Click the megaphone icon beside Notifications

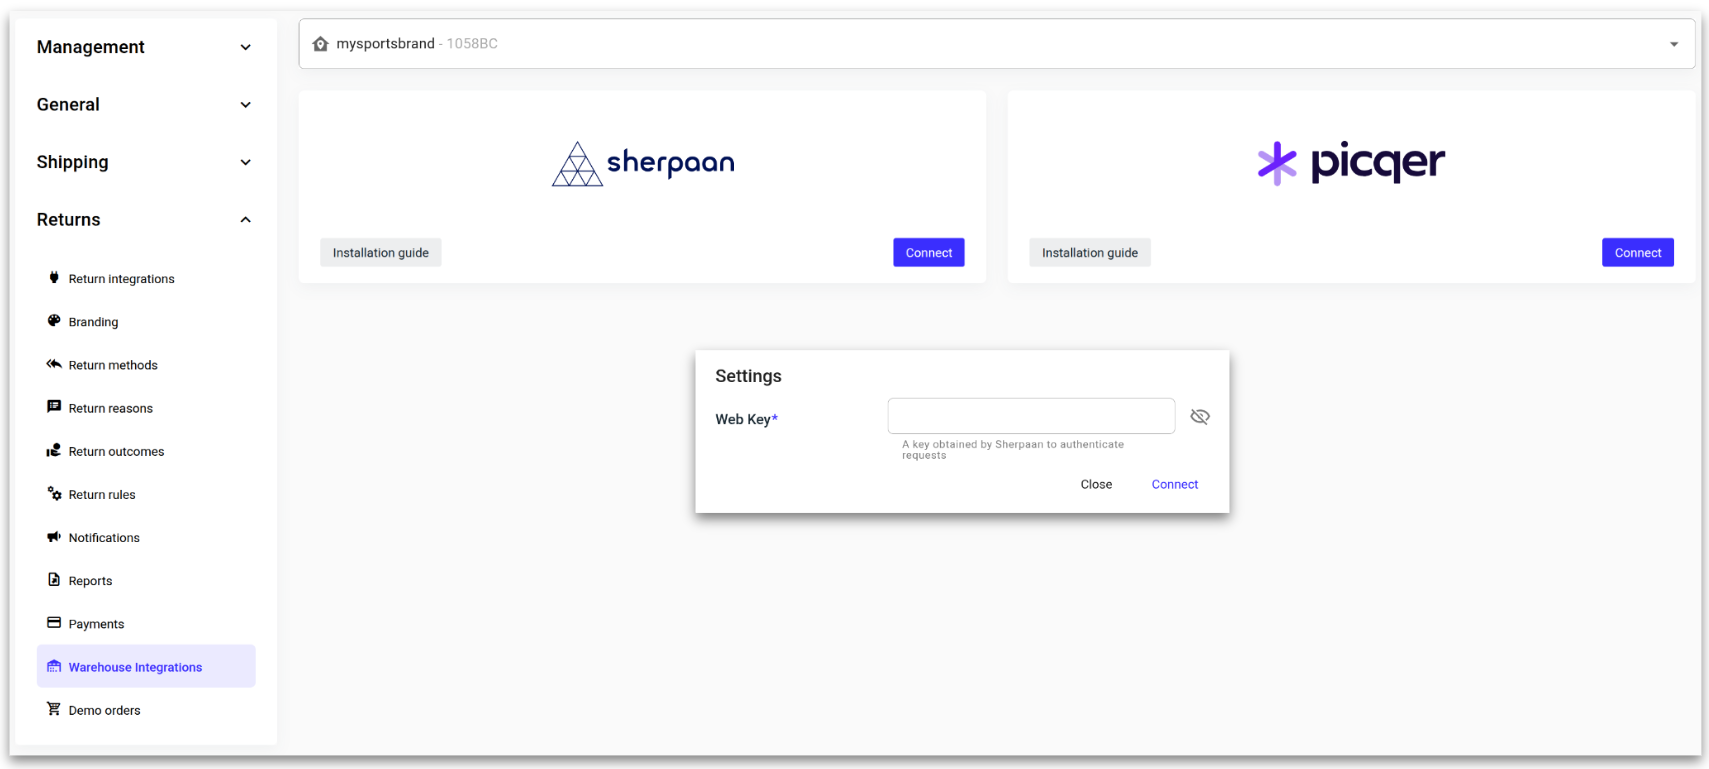54,537
